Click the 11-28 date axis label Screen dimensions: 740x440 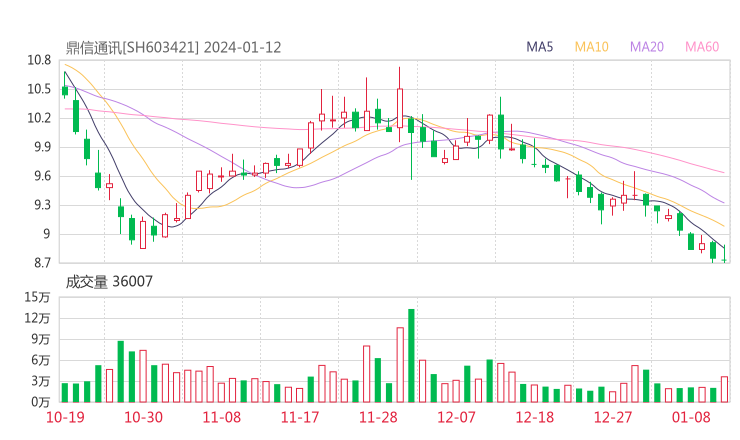click(378, 417)
